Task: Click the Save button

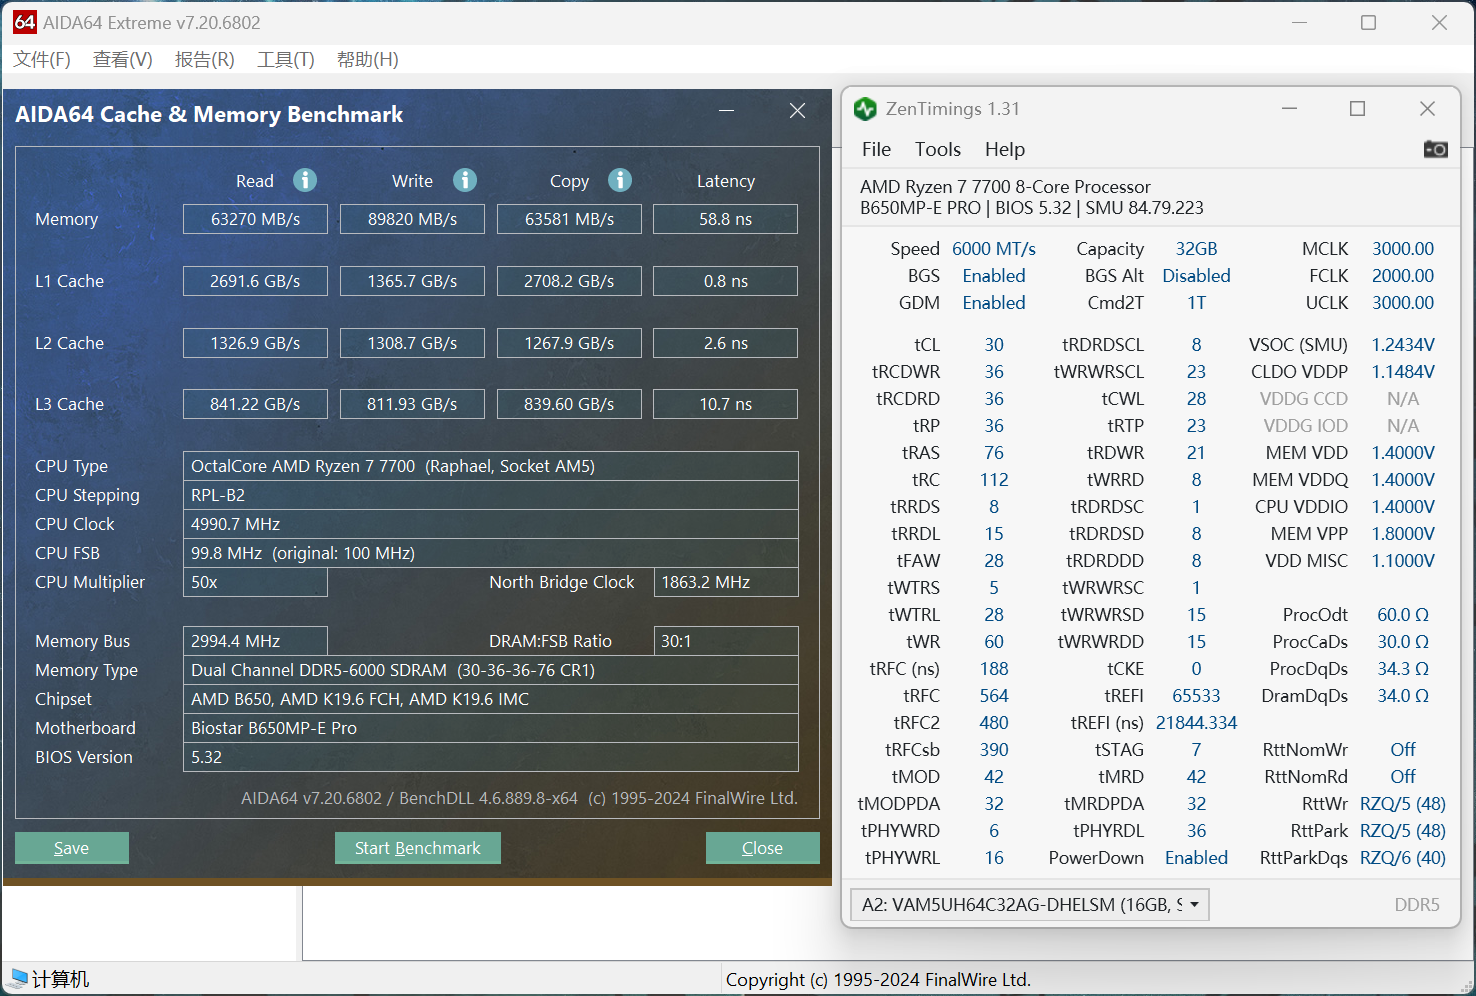Action: (x=71, y=848)
